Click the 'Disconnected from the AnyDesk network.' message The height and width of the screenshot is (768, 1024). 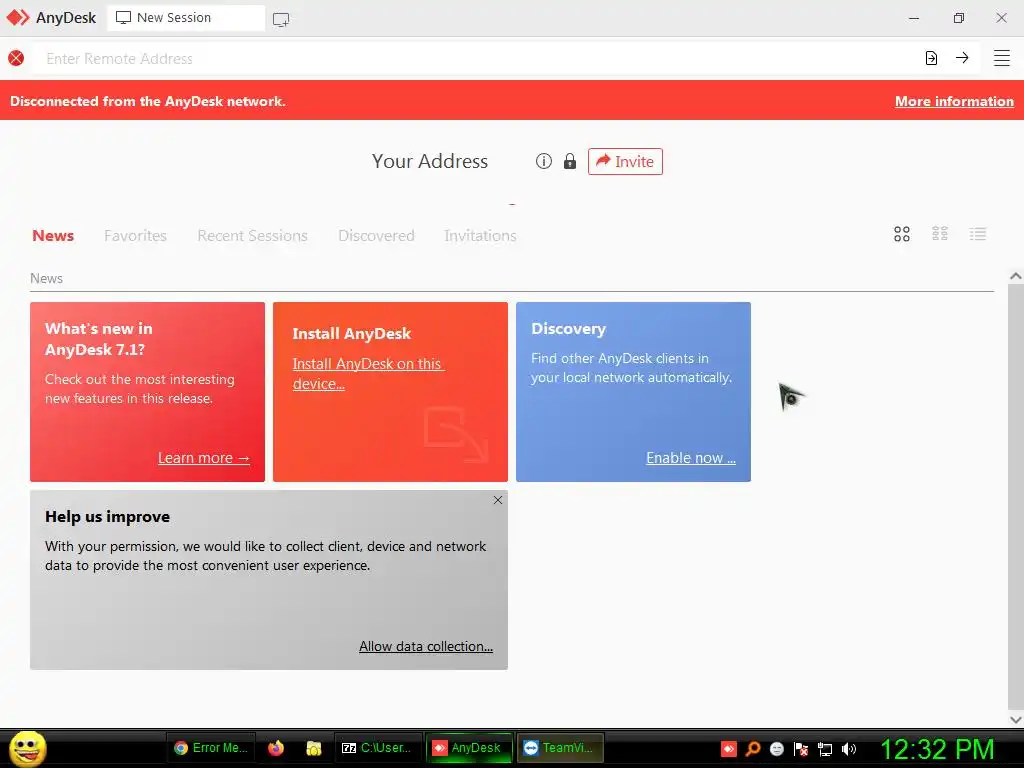[148, 101]
